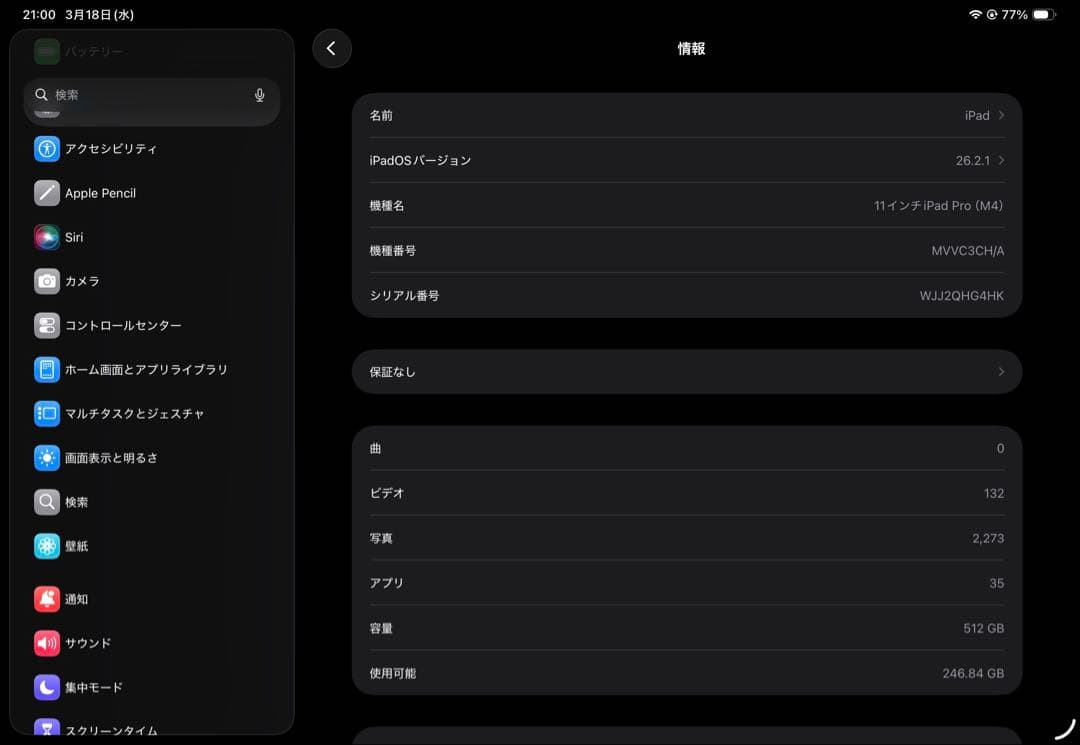Open Apple Pencil settings icon
The height and width of the screenshot is (745, 1080).
47,193
